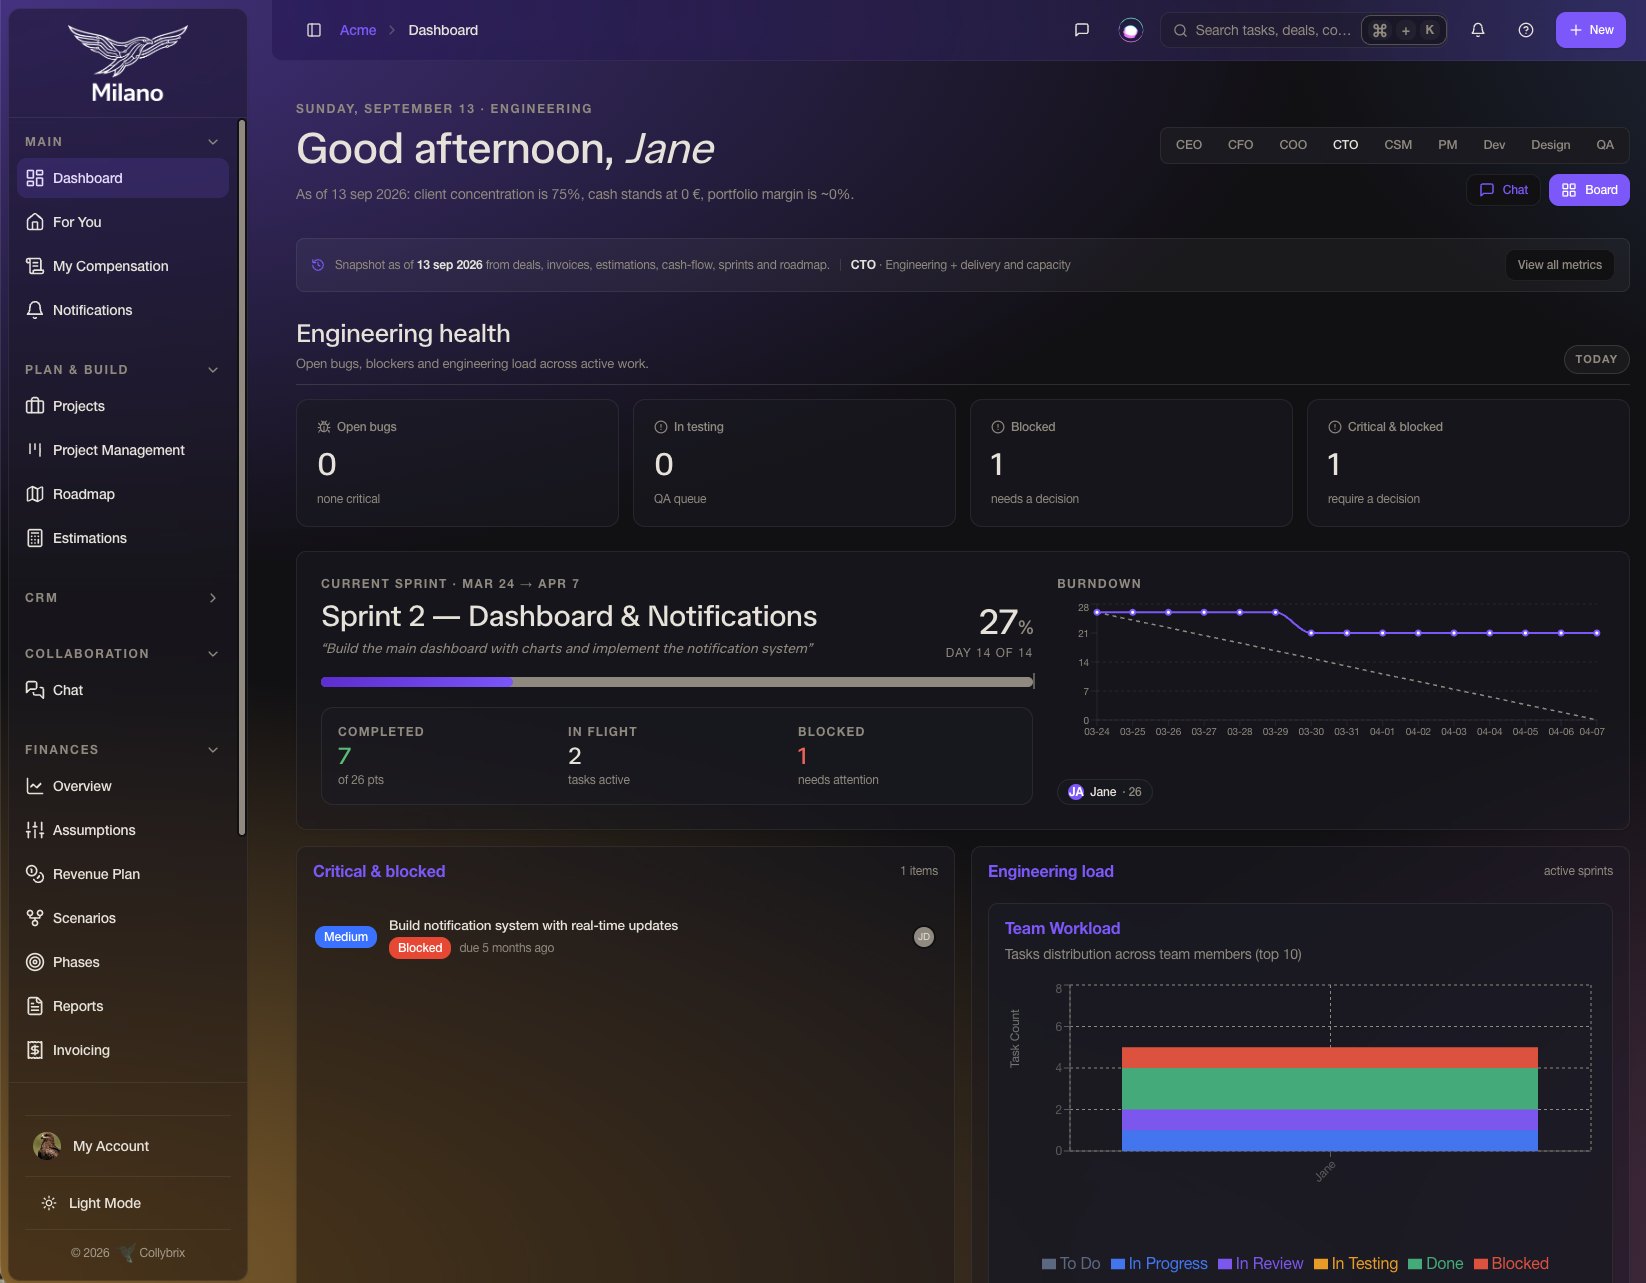Click the red Blocked bar segment
The image size is (1646, 1283).
(x=1330, y=1057)
